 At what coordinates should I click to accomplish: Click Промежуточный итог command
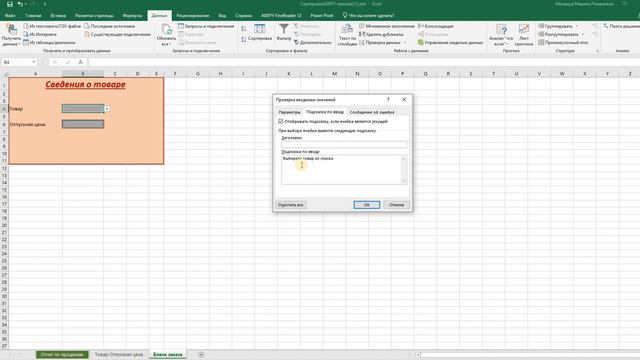(x=563, y=42)
